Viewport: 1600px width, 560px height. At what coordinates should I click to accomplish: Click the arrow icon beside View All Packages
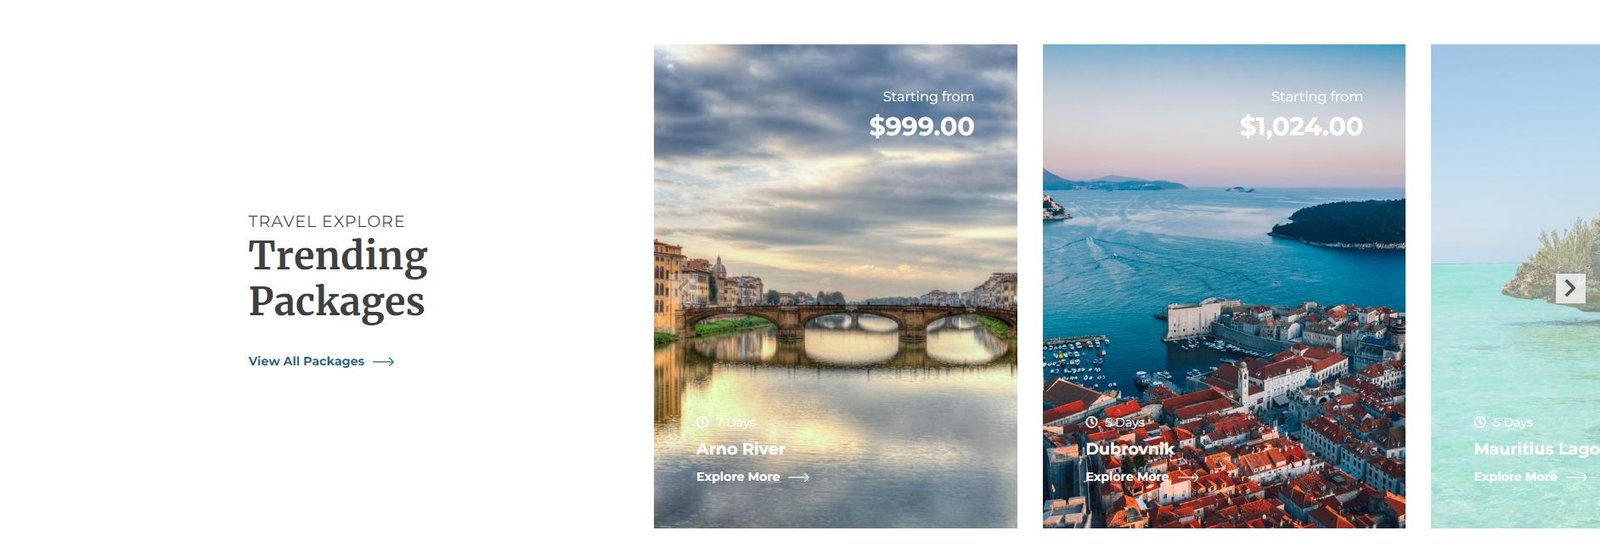tap(384, 362)
